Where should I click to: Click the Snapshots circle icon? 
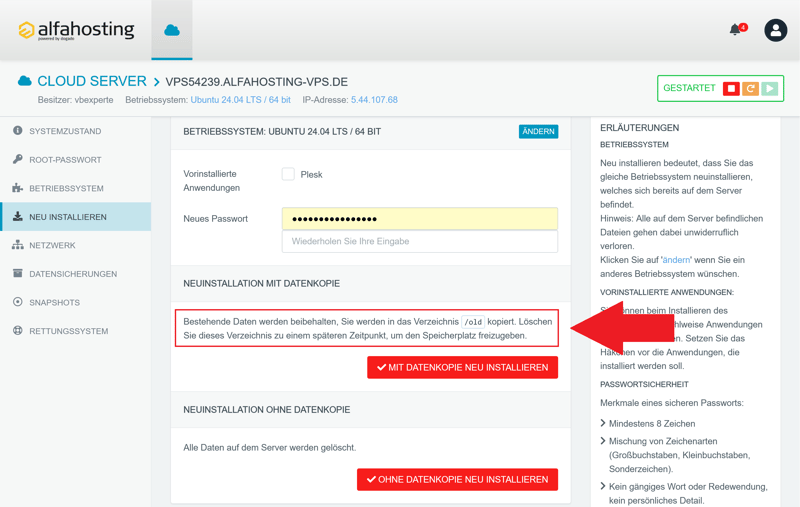click(x=18, y=302)
